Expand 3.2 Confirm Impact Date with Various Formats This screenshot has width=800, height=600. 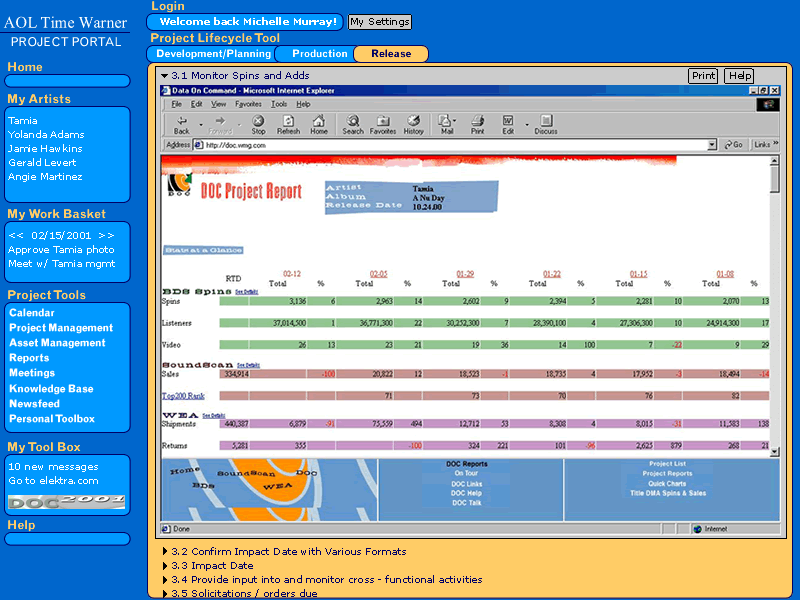click(x=165, y=552)
